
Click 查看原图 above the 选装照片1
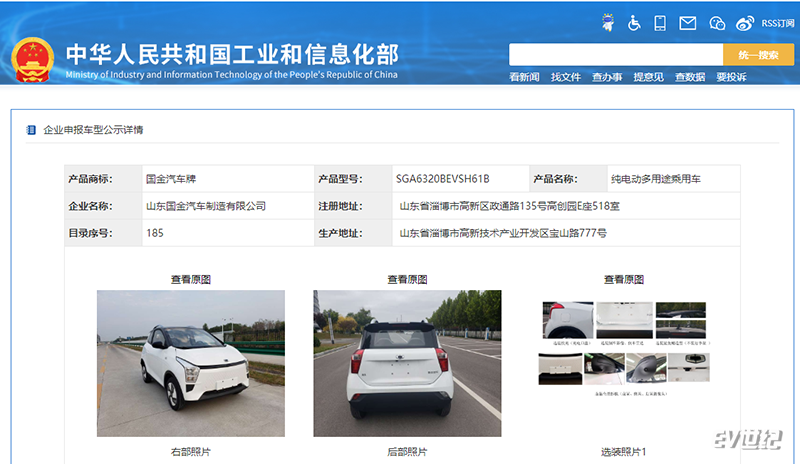click(623, 279)
